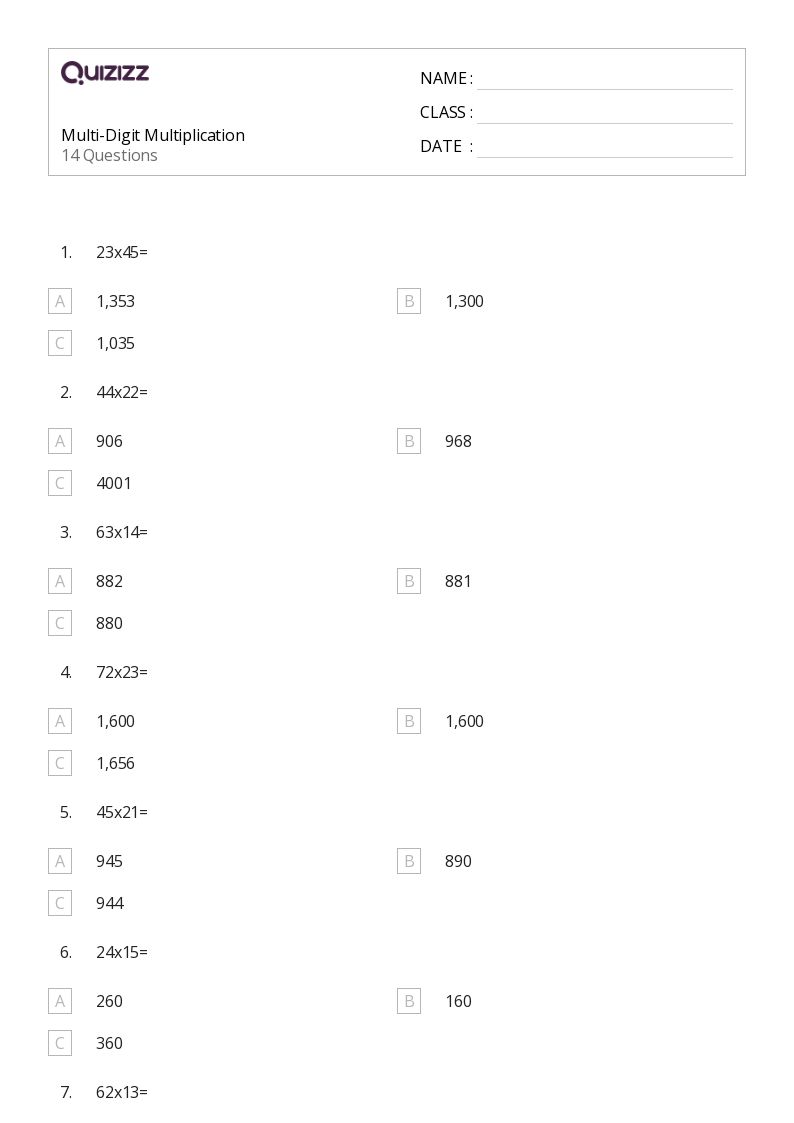Click the NAME input line
The width and height of the screenshot is (794, 1123).
[604, 79]
